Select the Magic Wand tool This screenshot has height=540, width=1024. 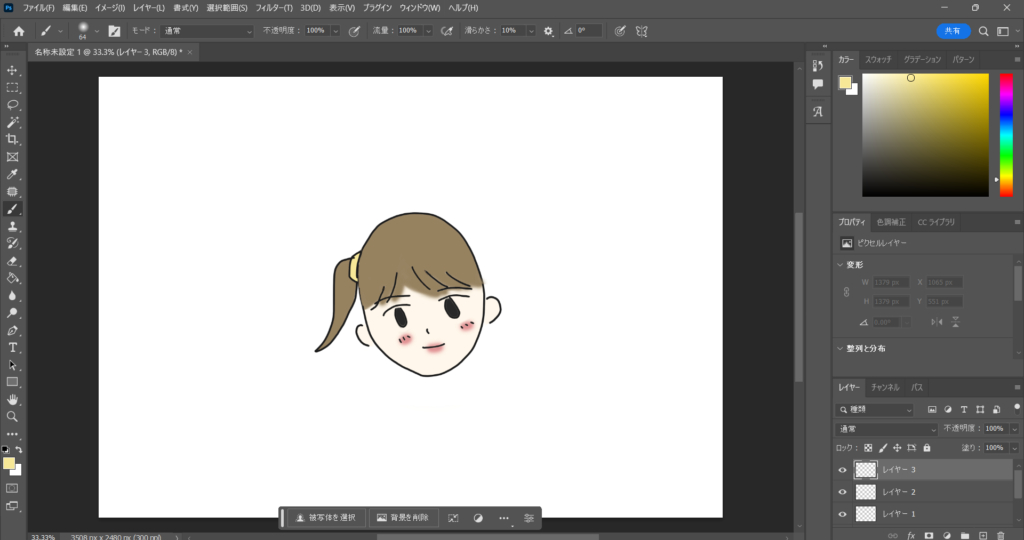[x=13, y=122]
